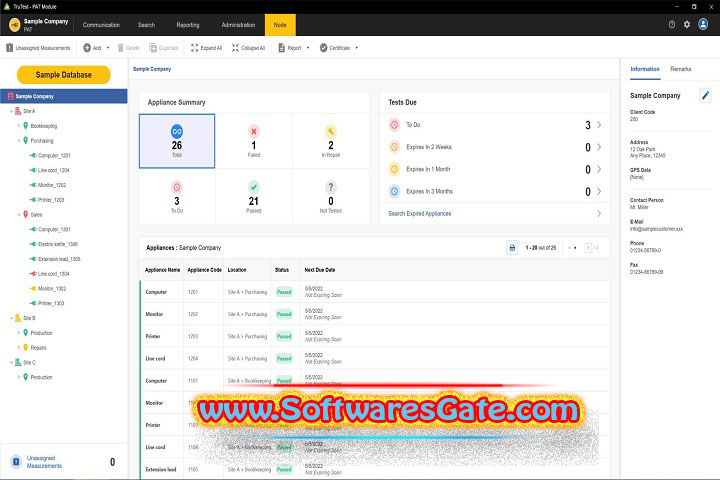Click Collapse All in toolbar
This screenshot has width=720, height=480.
coord(248,48)
